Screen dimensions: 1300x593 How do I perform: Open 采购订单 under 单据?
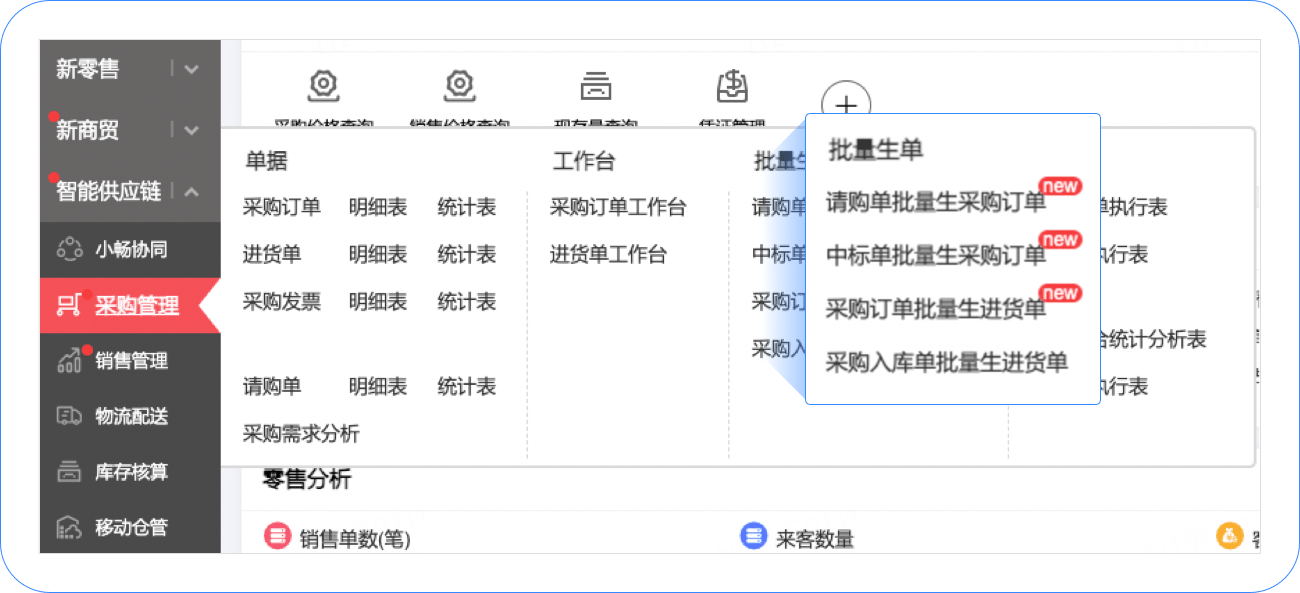pos(282,207)
